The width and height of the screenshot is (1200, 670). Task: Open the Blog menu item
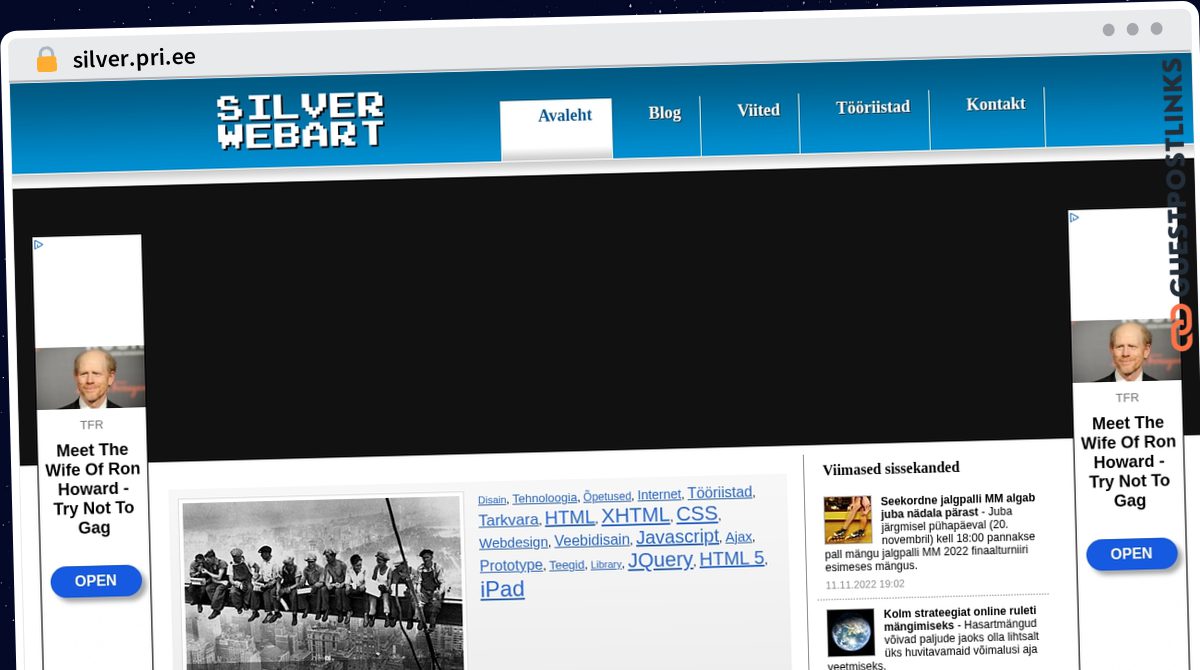pos(664,113)
